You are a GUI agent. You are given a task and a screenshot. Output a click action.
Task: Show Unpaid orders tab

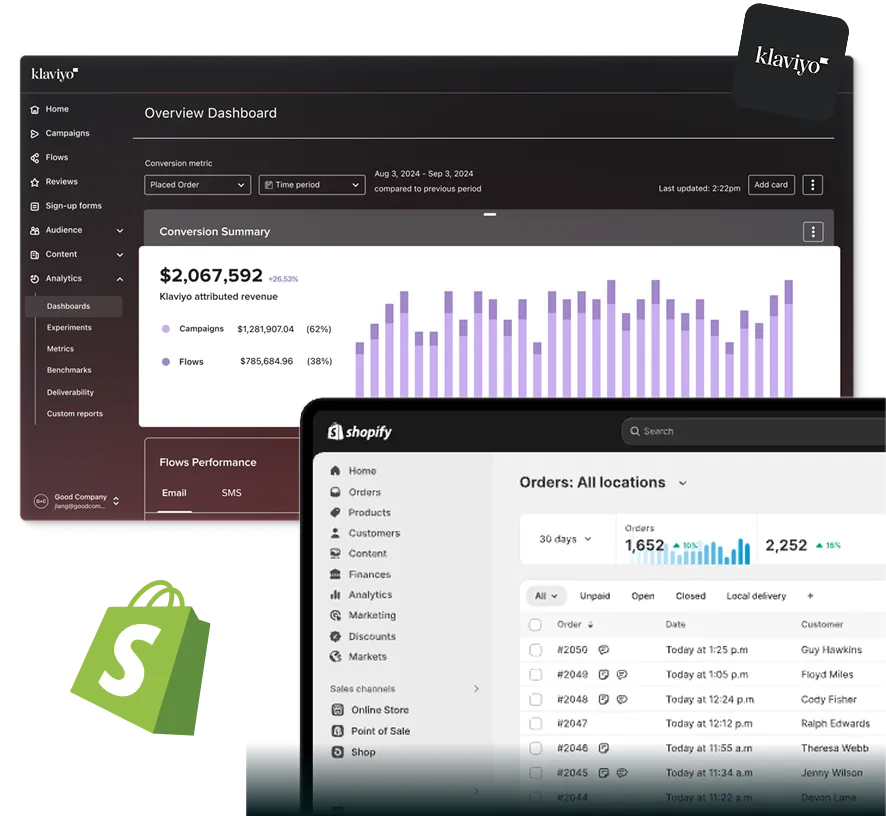click(x=595, y=596)
